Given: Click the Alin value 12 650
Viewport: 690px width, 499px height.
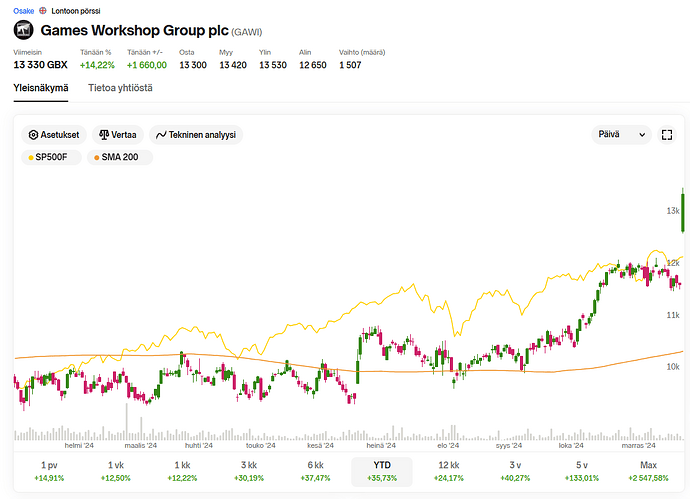Looking at the screenshot, I should click(313, 65).
